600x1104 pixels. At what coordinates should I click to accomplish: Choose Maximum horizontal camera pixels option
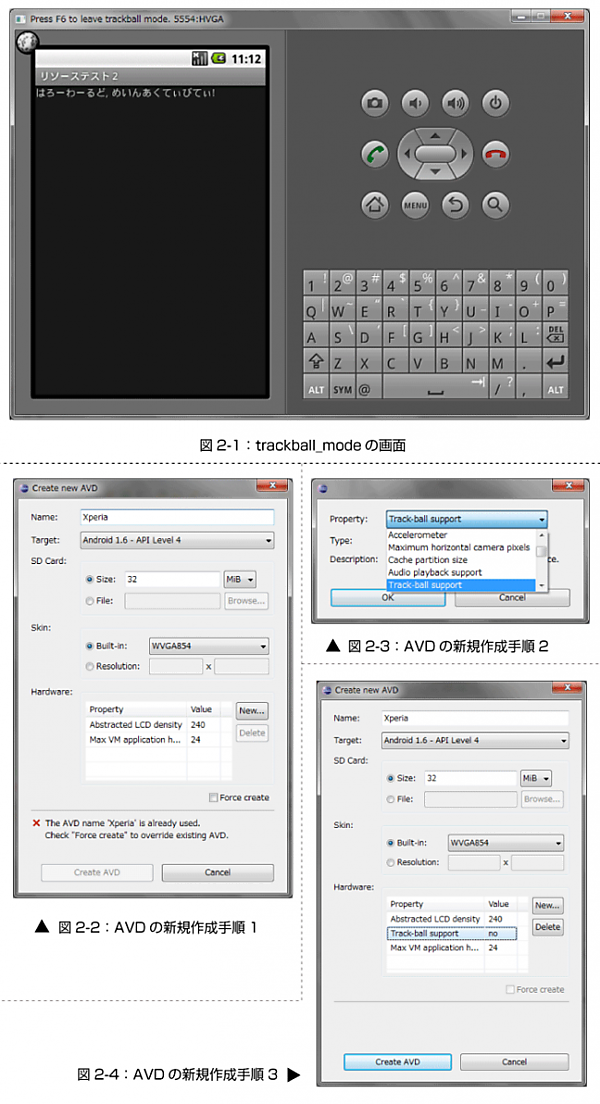(461, 547)
